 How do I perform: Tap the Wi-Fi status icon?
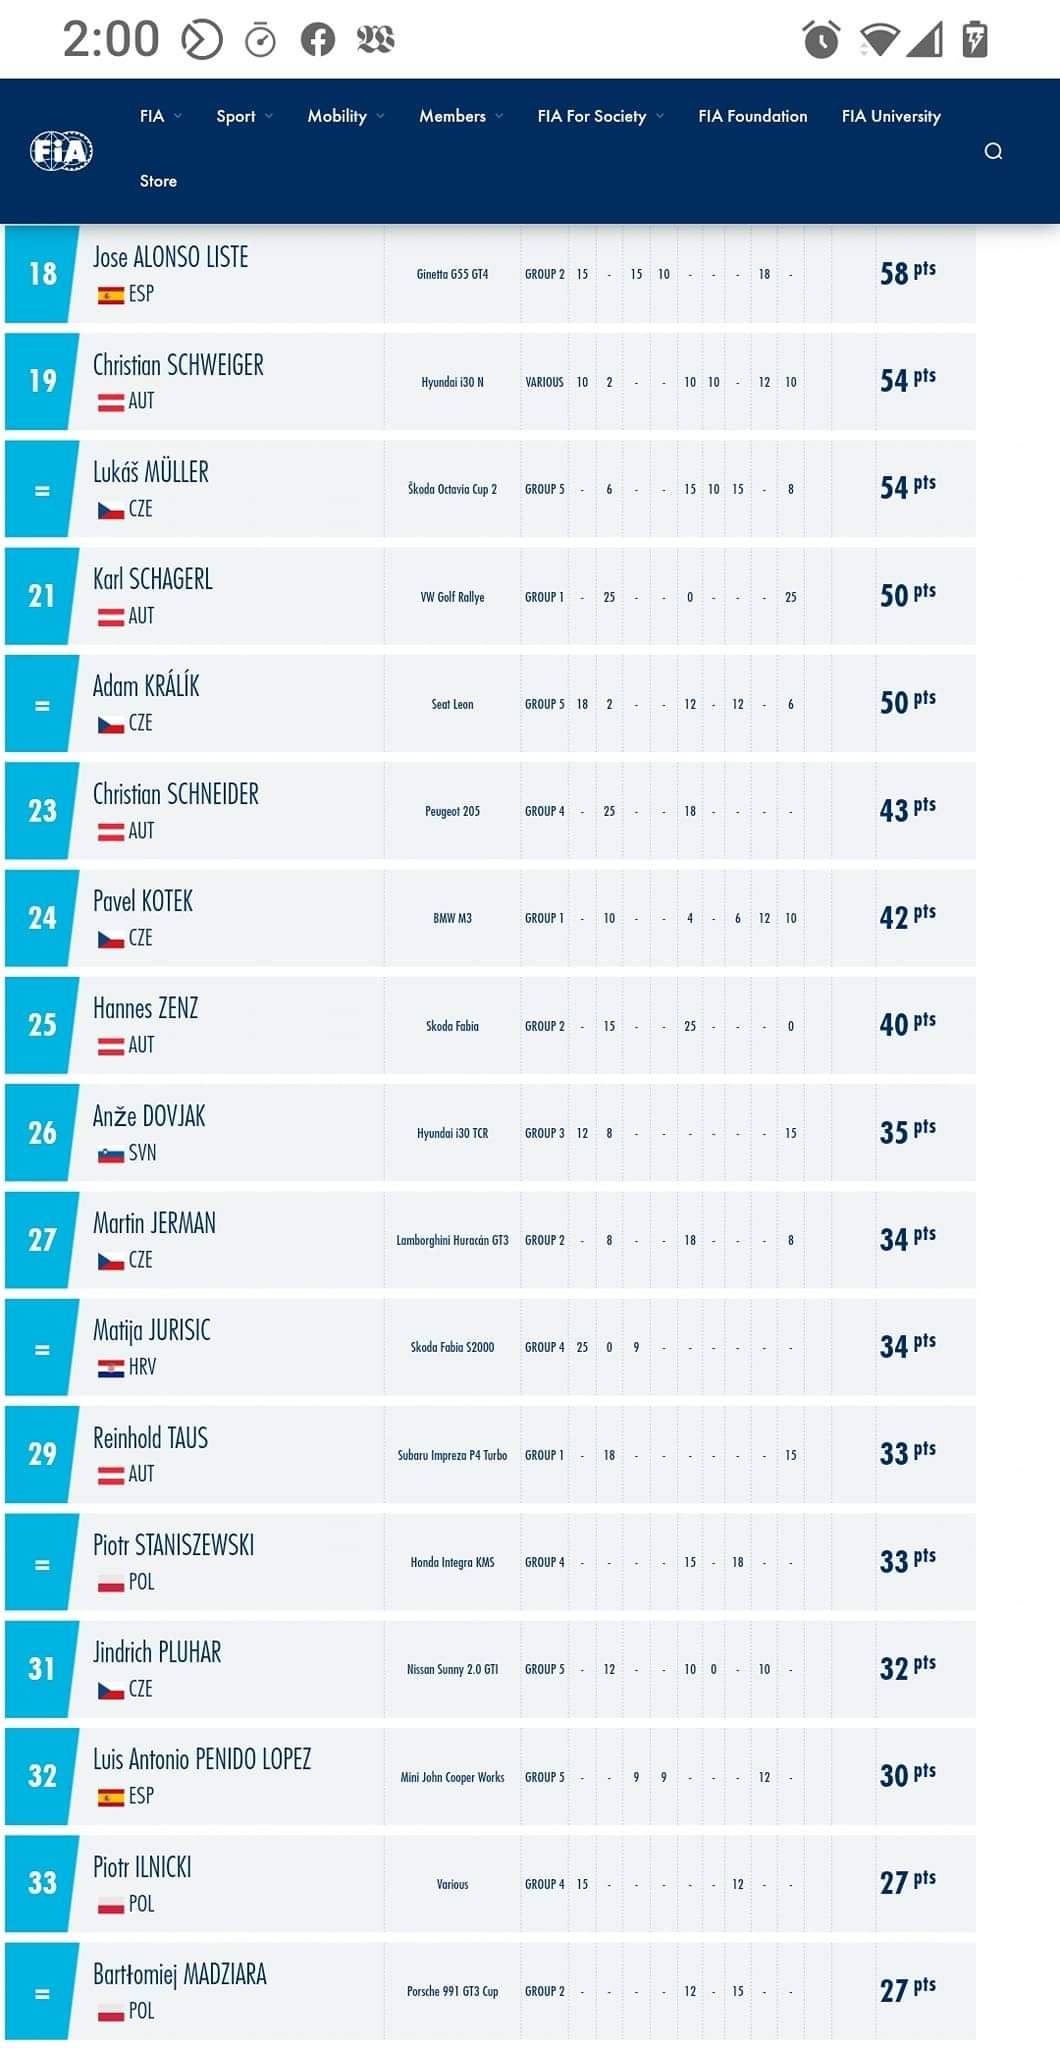879,40
